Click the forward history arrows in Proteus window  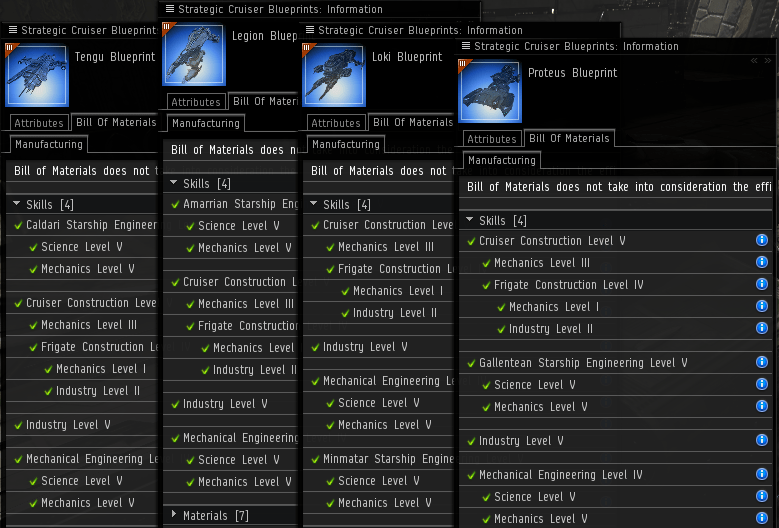pyautogui.click(x=768, y=61)
